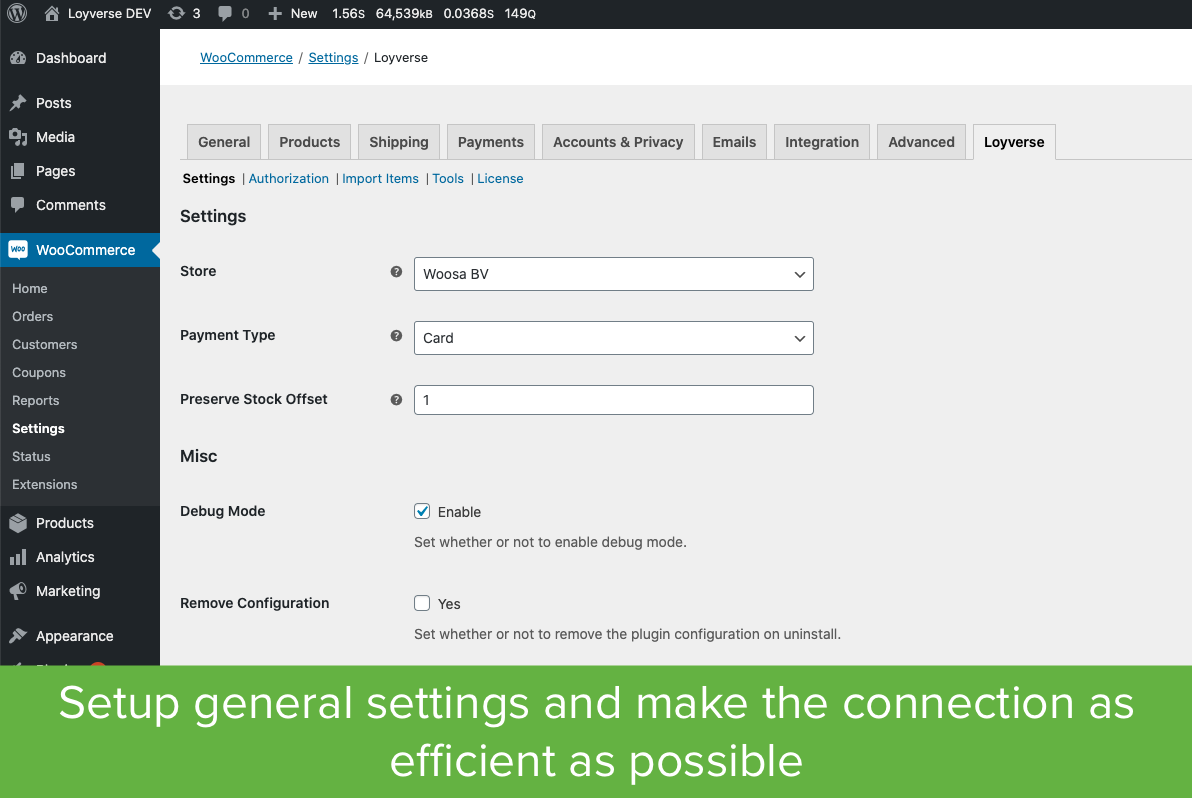1192x798 pixels.
Task: Click the Loyverse DEV site name
Action: 109,13
